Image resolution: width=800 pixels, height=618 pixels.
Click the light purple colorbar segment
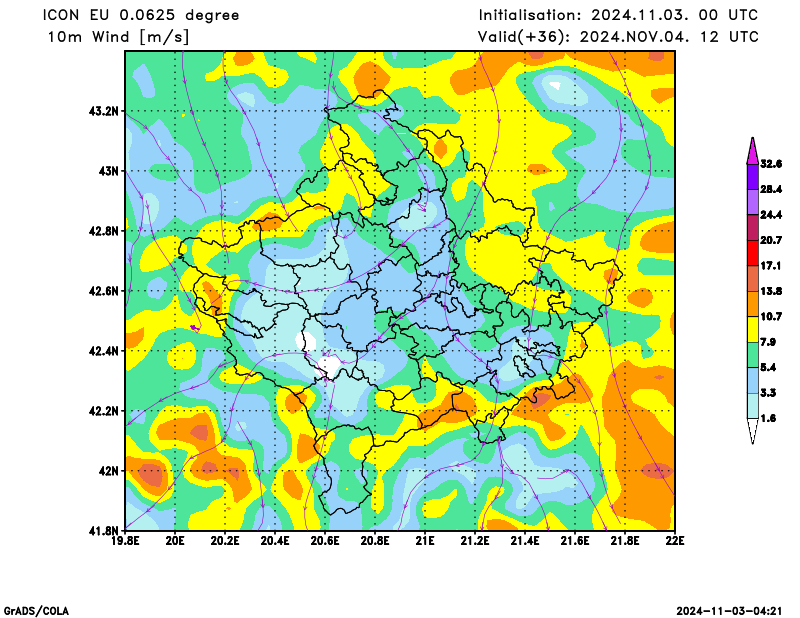tap(753, 202)
